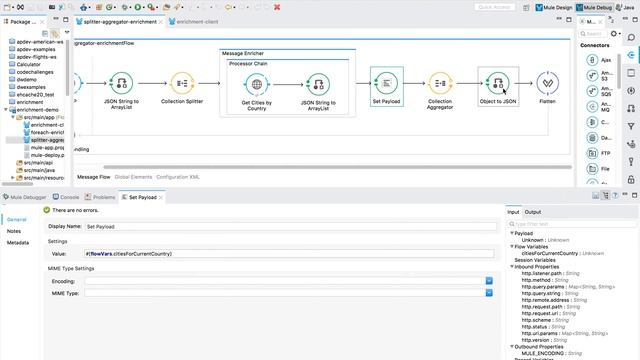The height and width of the screenshot is (360, 640).
Task: Open the palette Security lock category
Action: [631, 179]
